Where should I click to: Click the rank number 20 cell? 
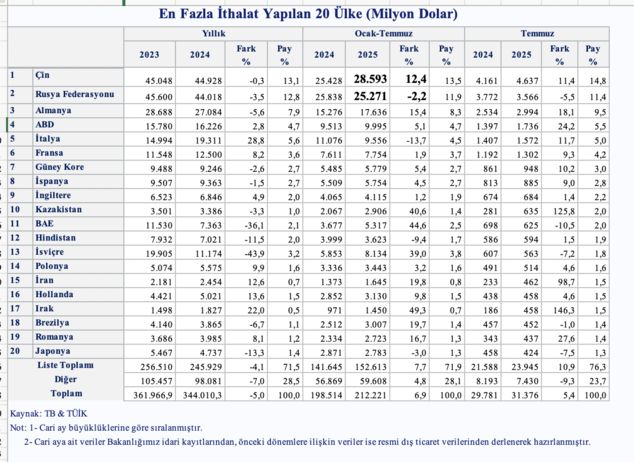(20, 351)
